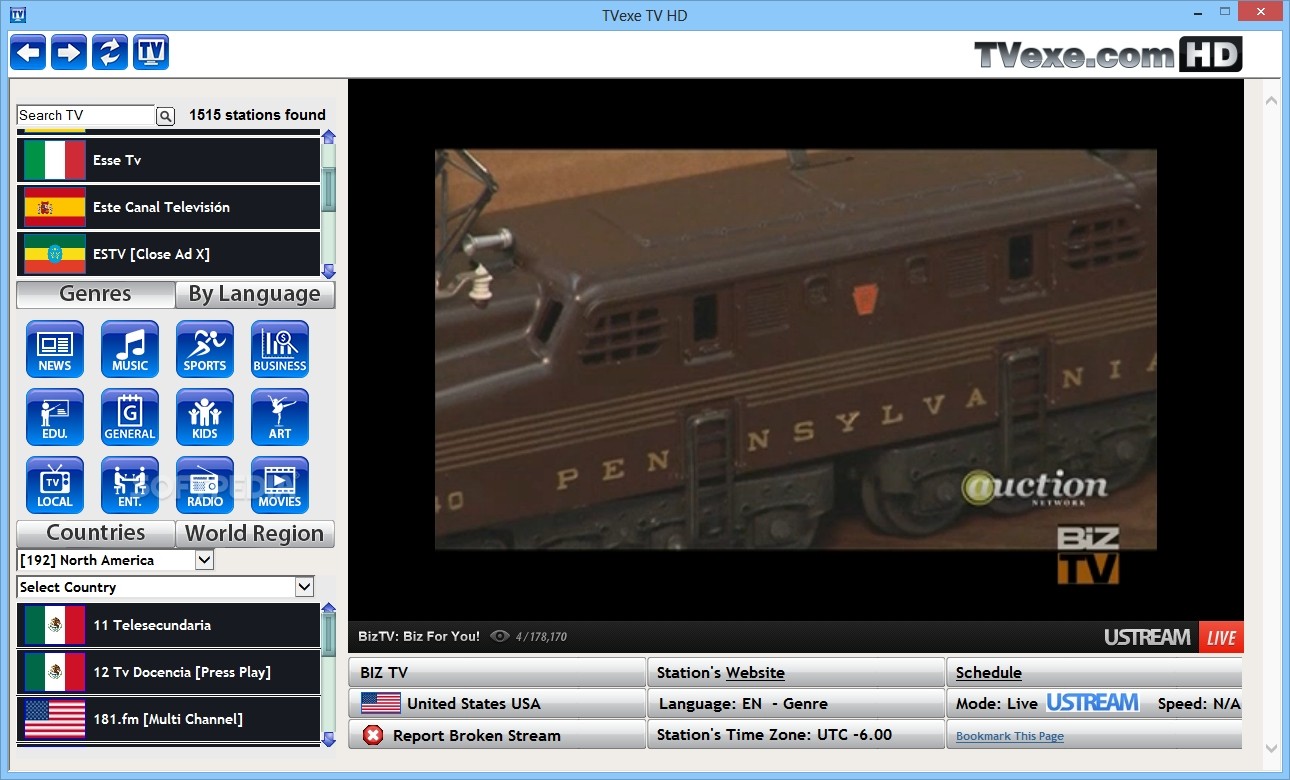Click the refresh arrows toolbar icon

(x=110, y=52)
